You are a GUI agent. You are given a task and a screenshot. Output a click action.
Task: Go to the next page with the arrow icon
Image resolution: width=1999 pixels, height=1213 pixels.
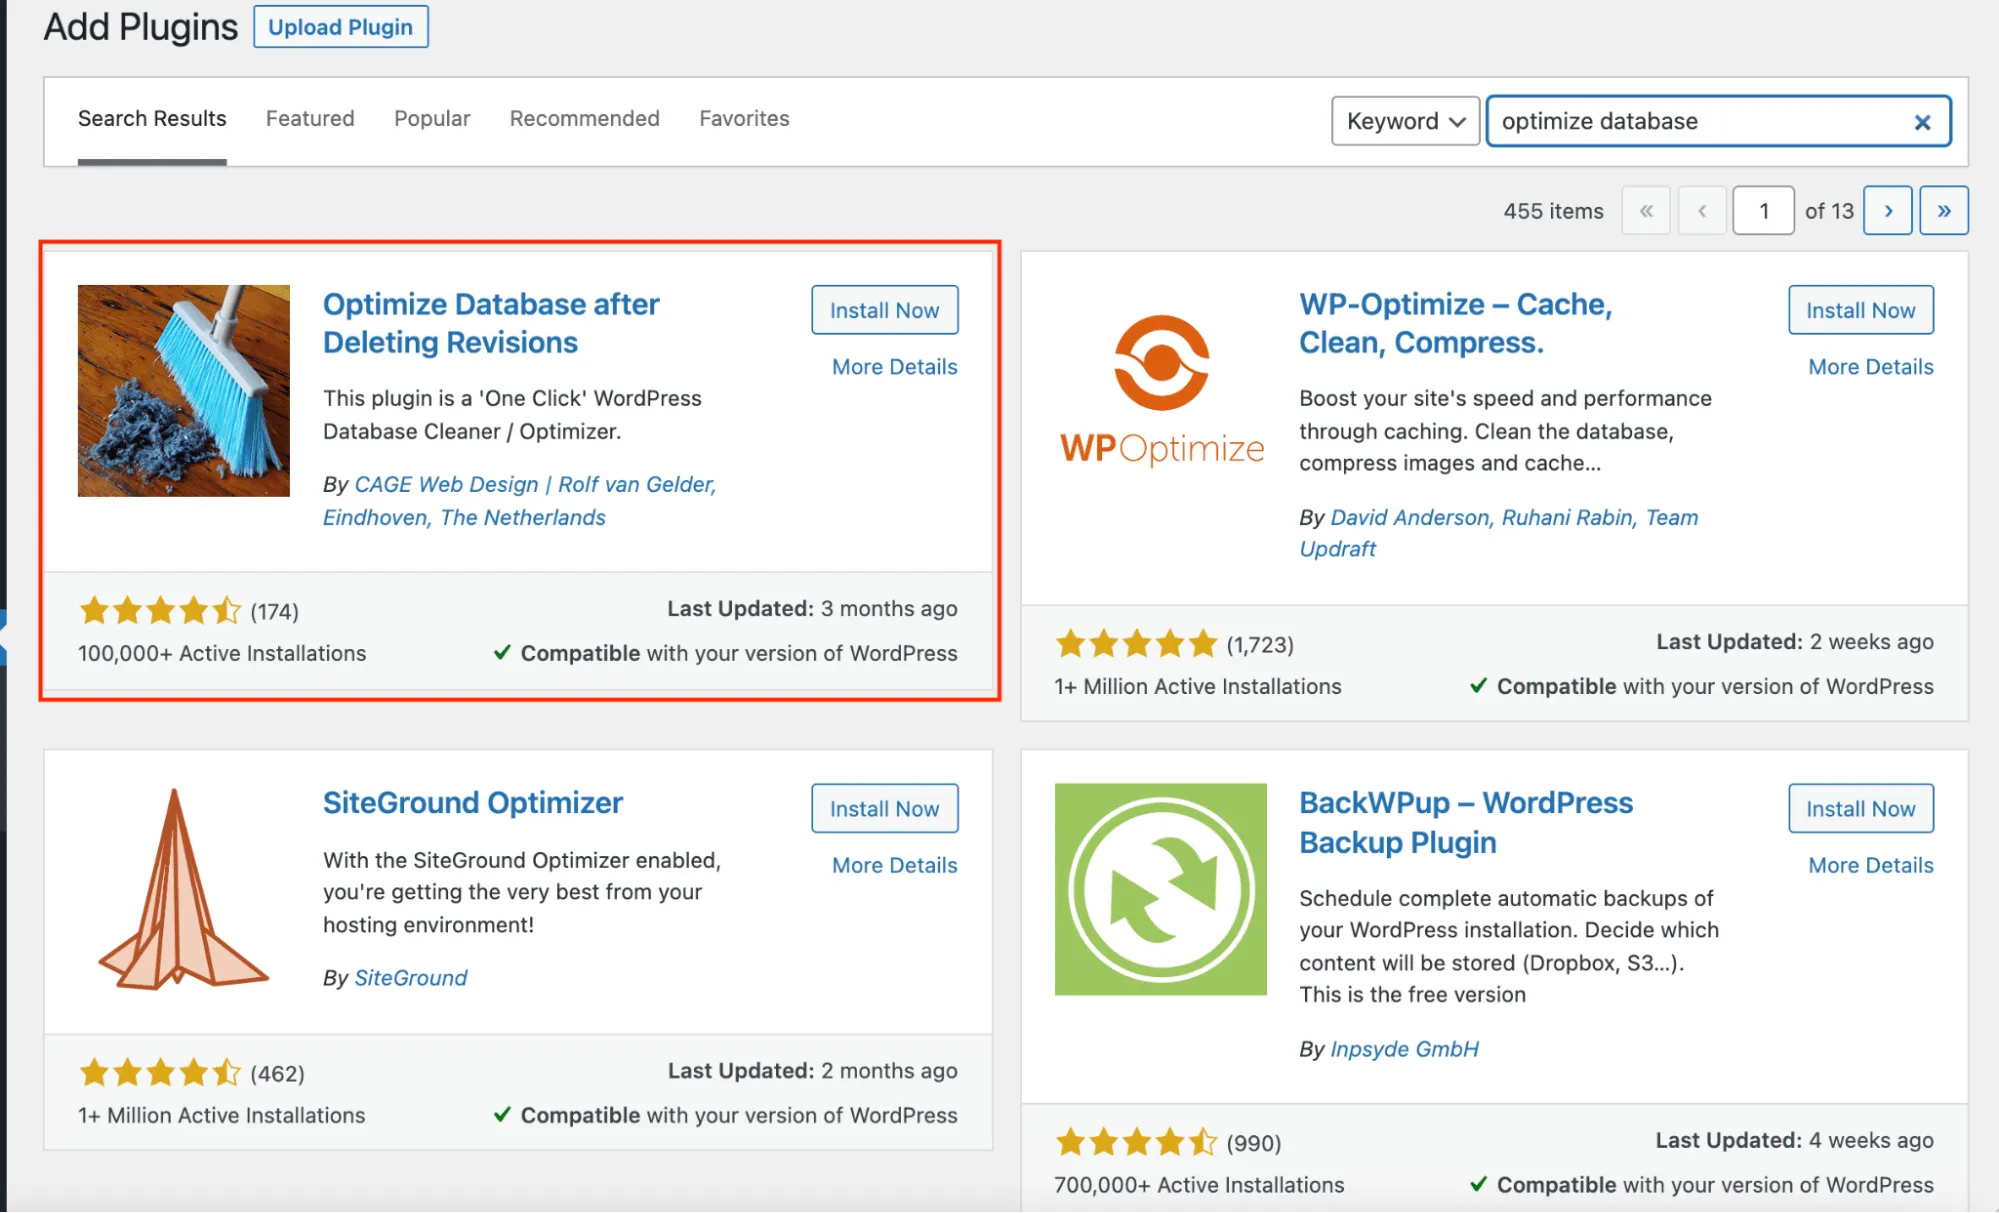pyautogui.click(x=1888, y=210)
